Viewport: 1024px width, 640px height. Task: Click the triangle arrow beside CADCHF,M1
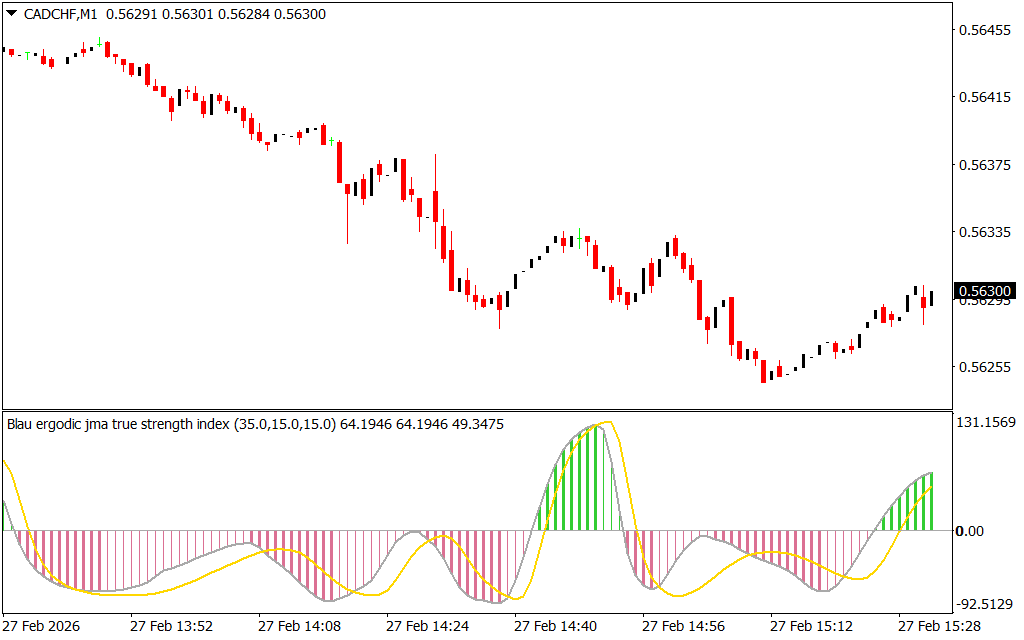[11, 14]
